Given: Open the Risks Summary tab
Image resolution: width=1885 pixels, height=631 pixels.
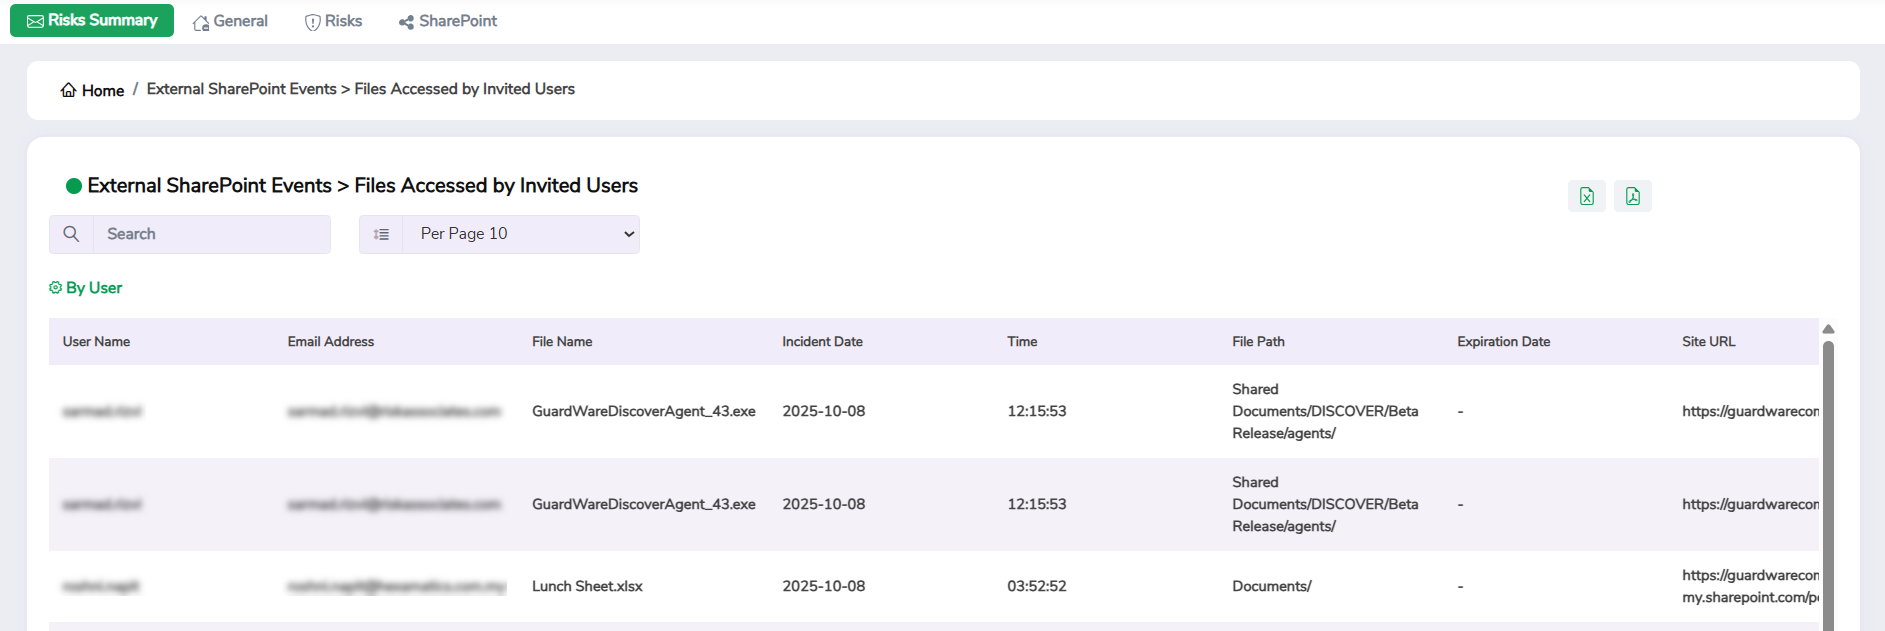Looking at the screenshot, I should point(92,21).
